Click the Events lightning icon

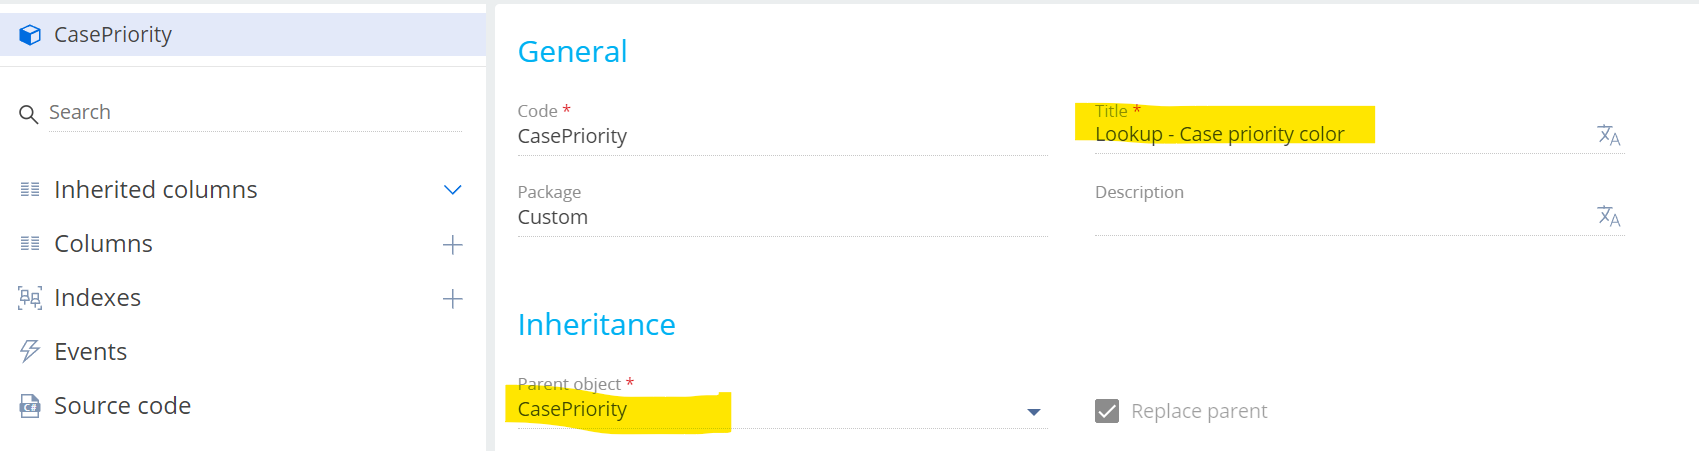coord(30,351)
